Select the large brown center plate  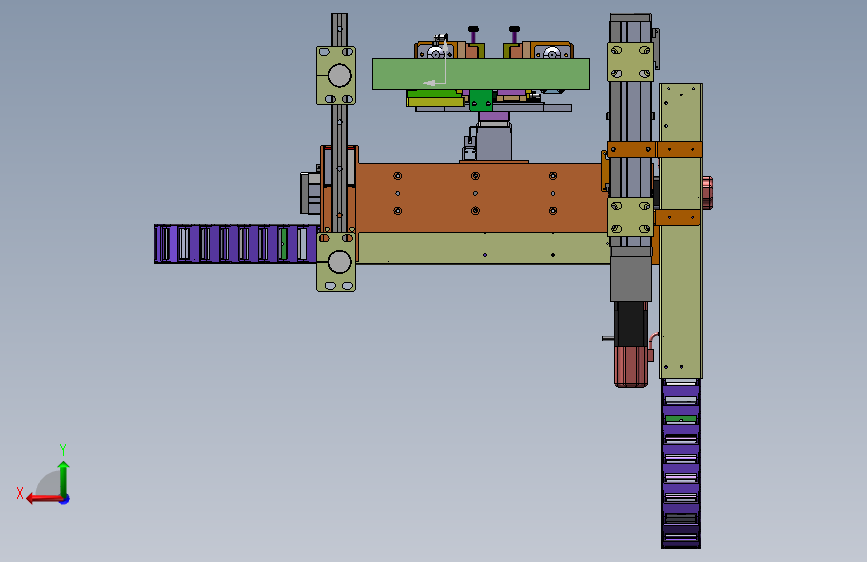coord(480,197)
